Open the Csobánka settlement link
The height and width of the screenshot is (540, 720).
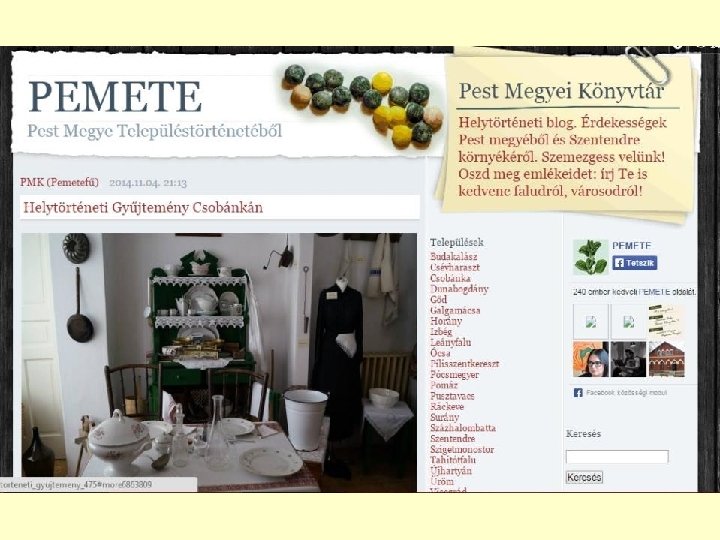point(450,278)
